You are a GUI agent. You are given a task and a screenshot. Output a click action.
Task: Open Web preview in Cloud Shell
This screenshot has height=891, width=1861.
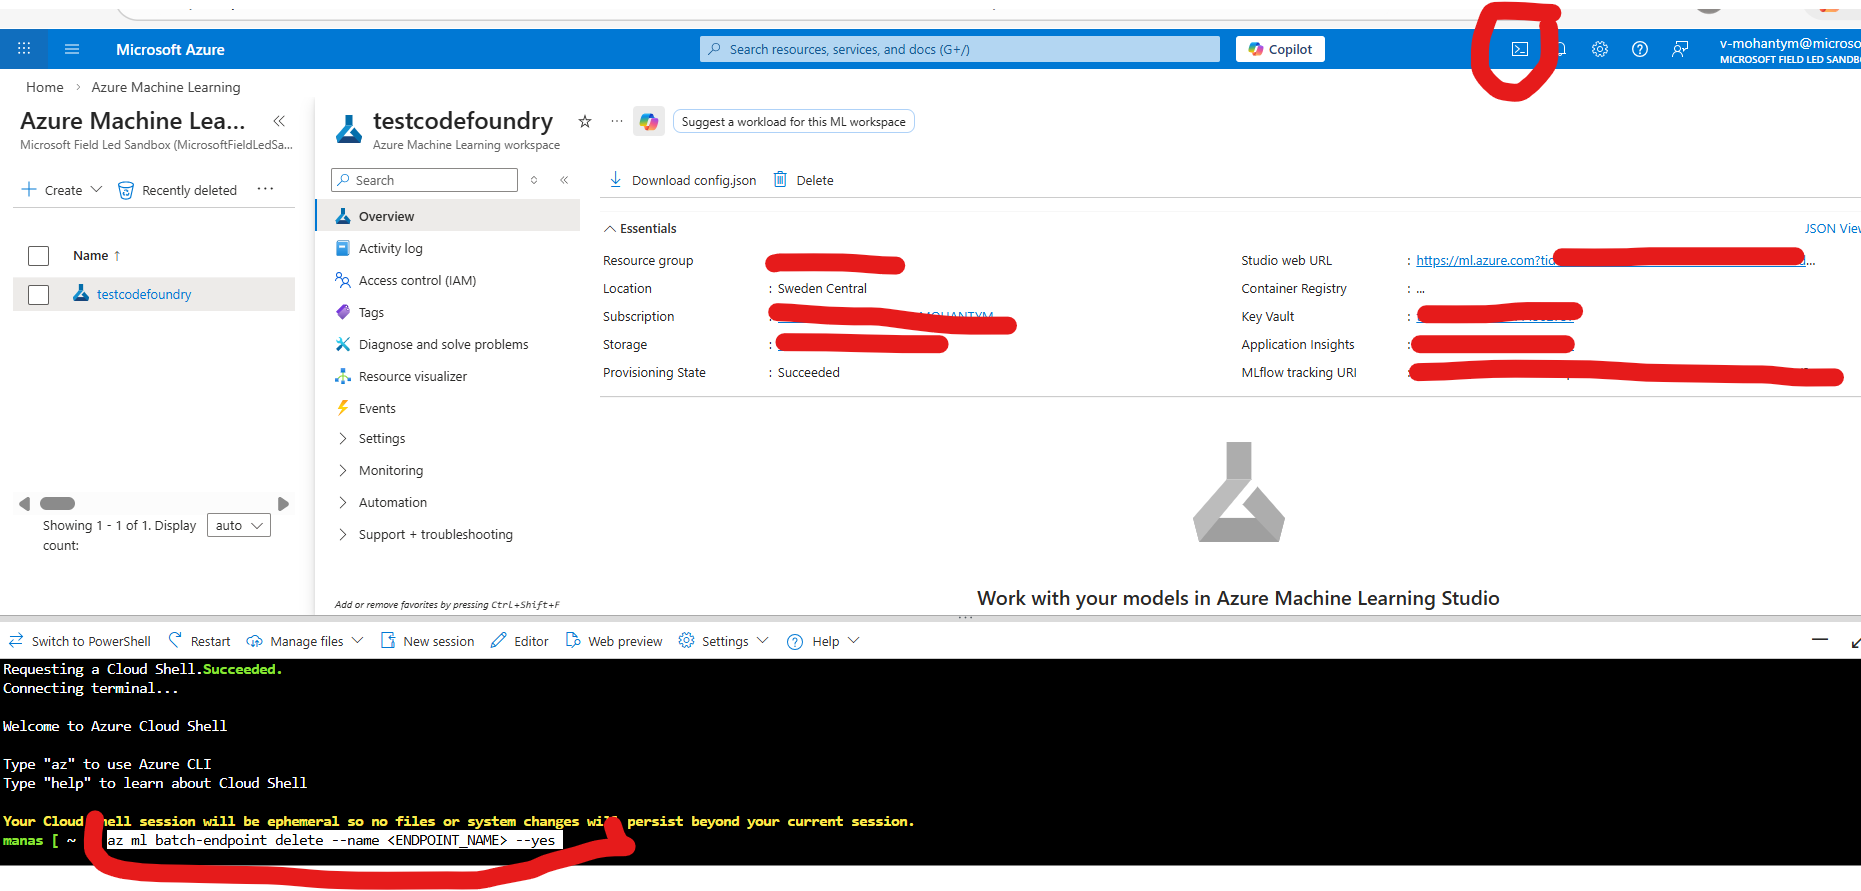[614, 641]
